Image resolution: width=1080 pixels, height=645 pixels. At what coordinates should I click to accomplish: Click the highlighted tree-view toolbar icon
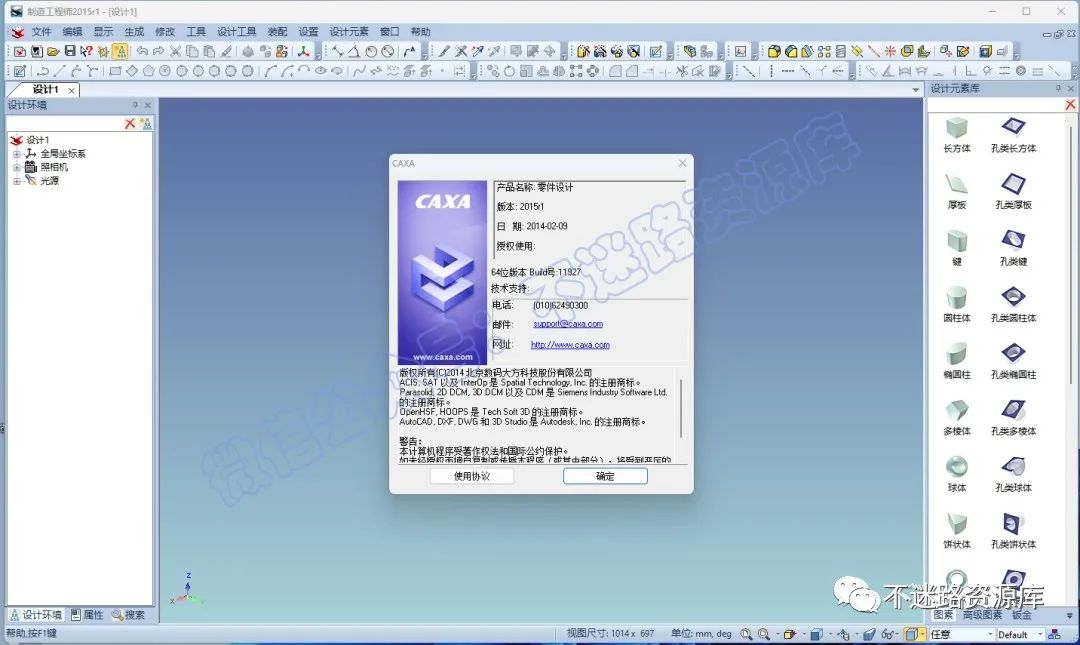point(120,51)
